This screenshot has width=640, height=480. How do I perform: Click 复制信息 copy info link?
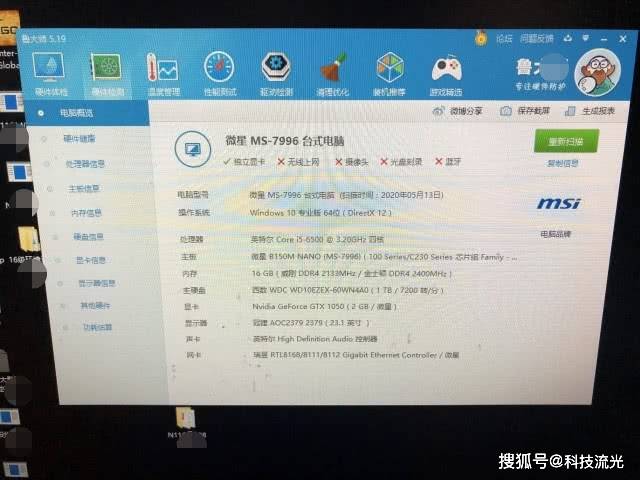(x=562, y=164)
